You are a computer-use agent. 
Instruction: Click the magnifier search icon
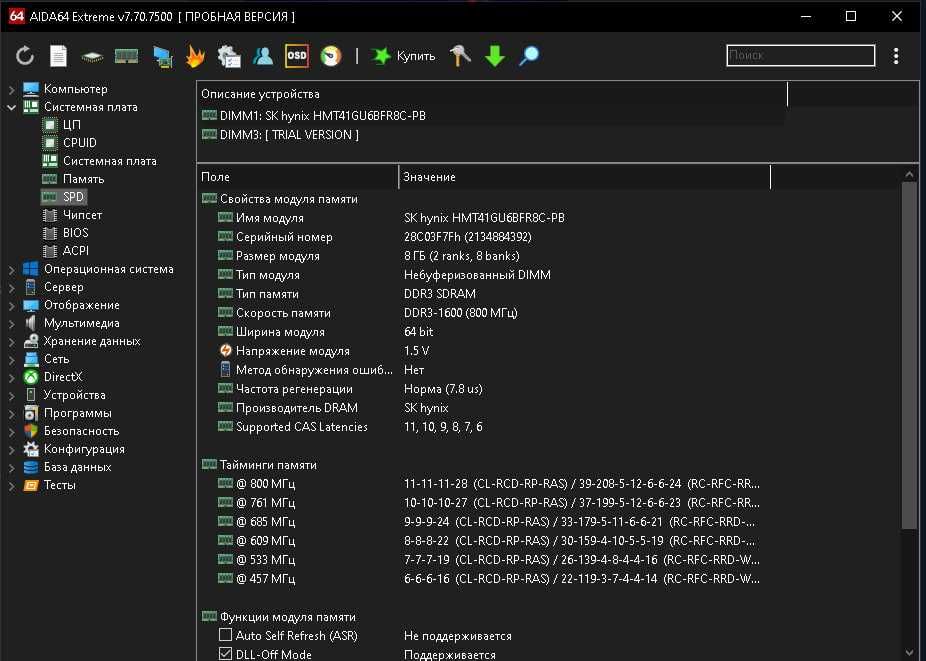(529, 56)
